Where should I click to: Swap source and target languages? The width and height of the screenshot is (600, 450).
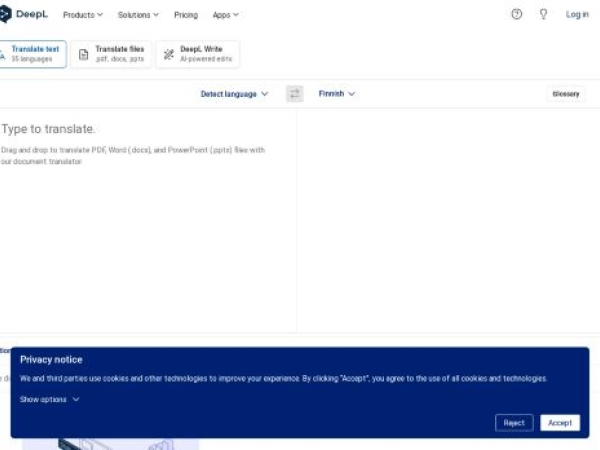click(295, 94)
